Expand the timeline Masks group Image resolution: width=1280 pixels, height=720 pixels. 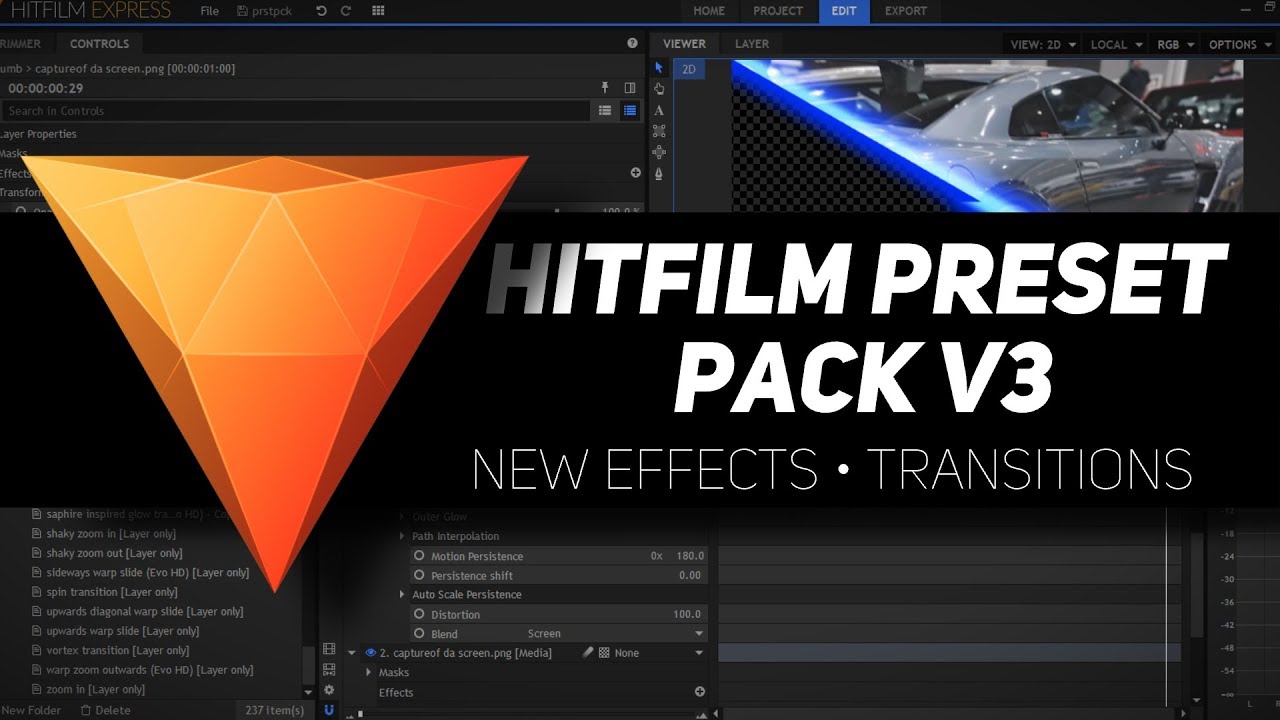369,673
